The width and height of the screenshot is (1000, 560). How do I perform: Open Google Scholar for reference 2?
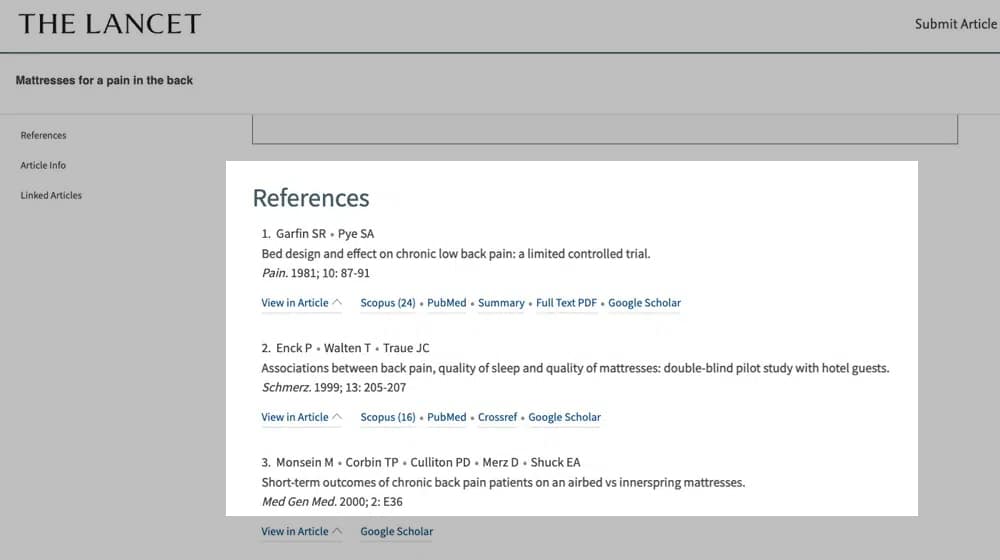click(564, 417)
